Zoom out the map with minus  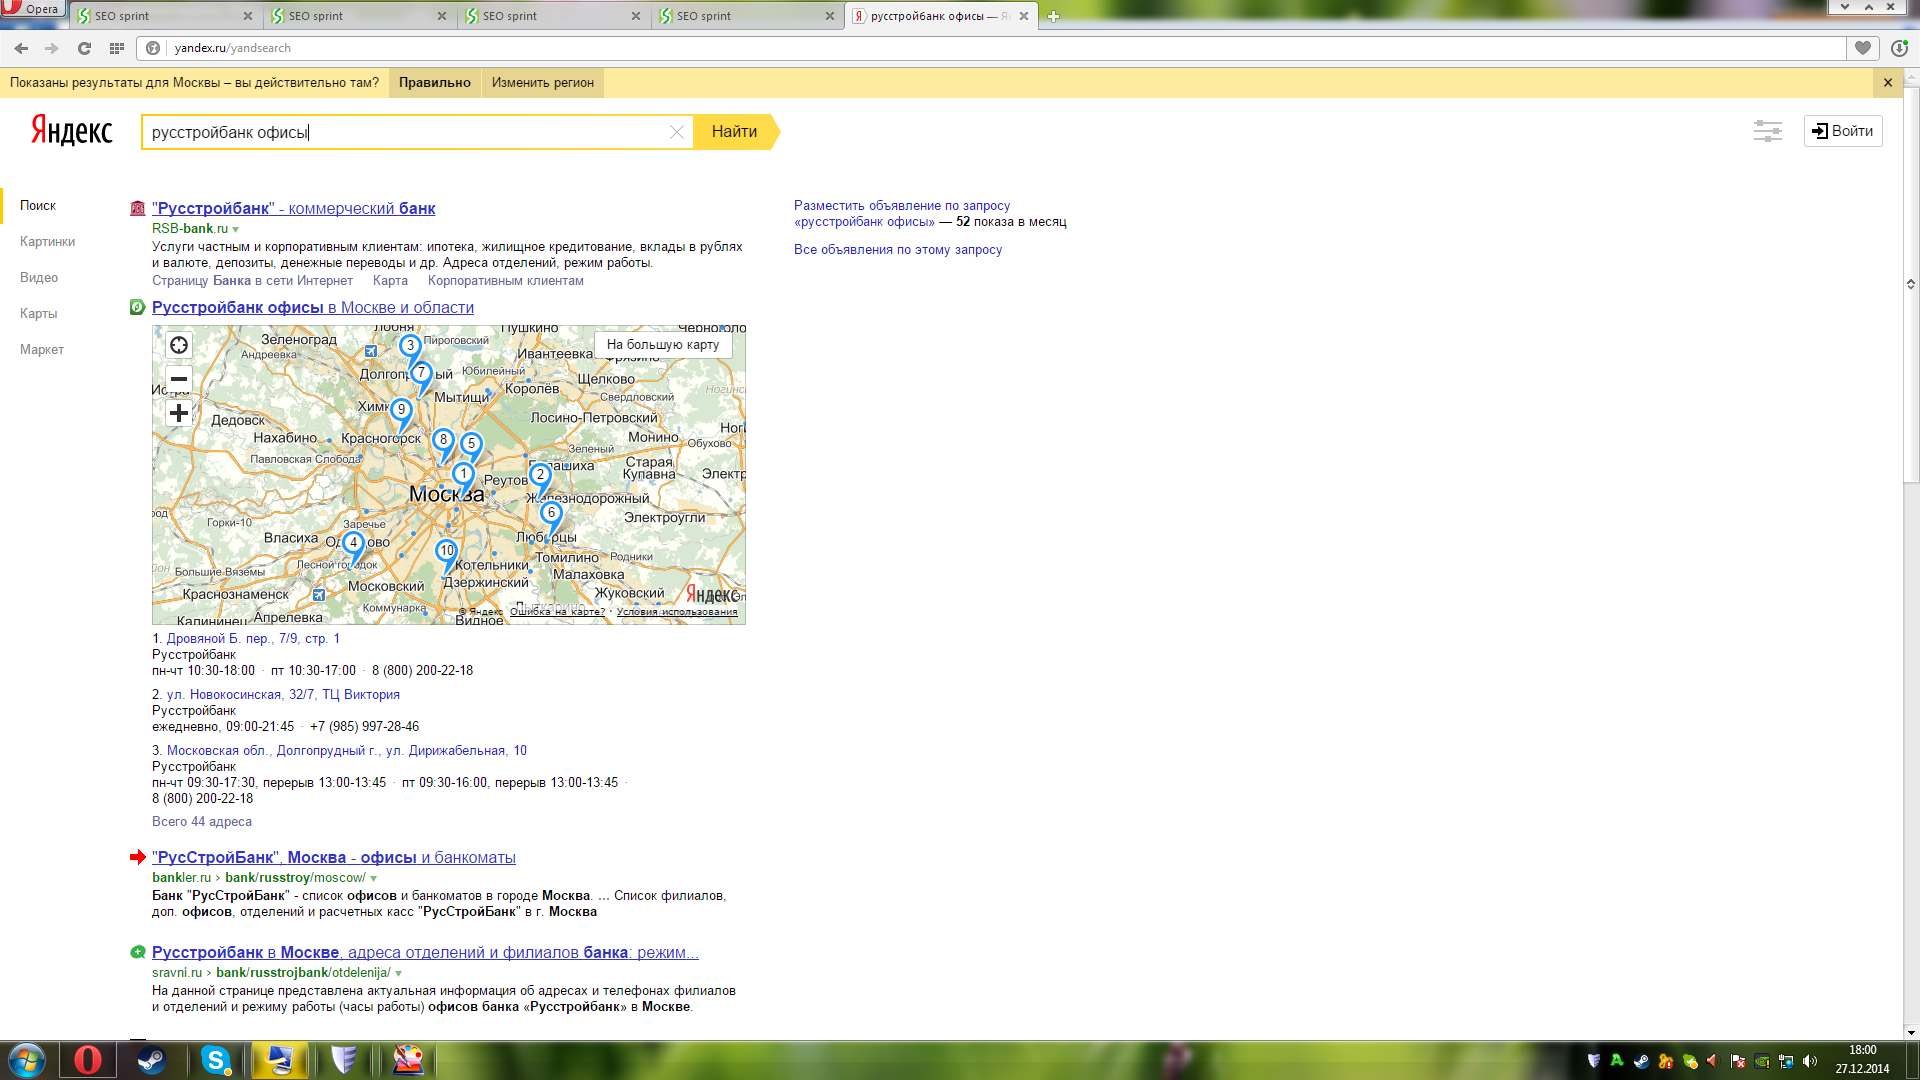[179, 379]
